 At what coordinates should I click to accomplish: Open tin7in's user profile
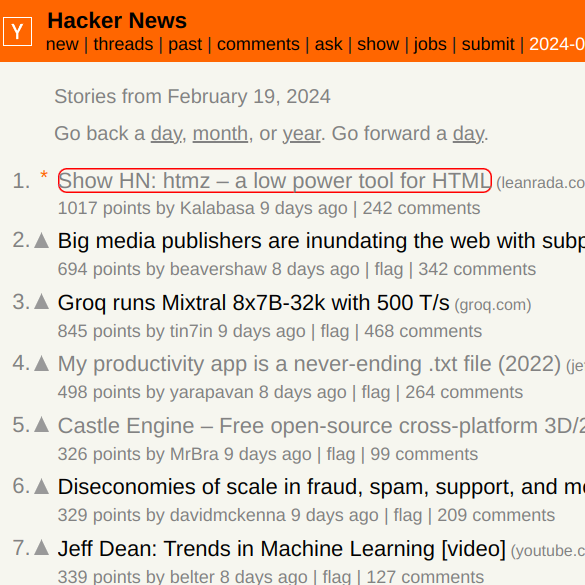(191, 331)
